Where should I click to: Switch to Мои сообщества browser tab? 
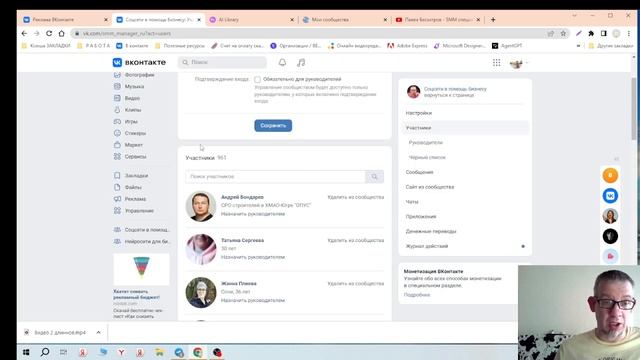pyautogui.click(x=344, y=20)
